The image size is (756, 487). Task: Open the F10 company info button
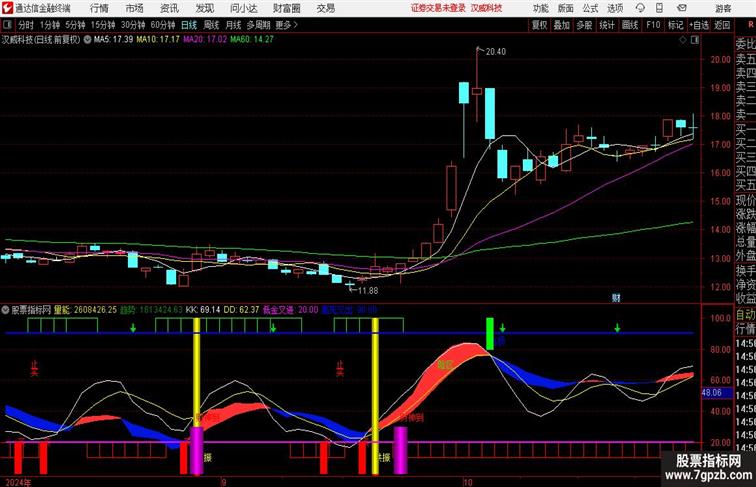coord(653,25)
